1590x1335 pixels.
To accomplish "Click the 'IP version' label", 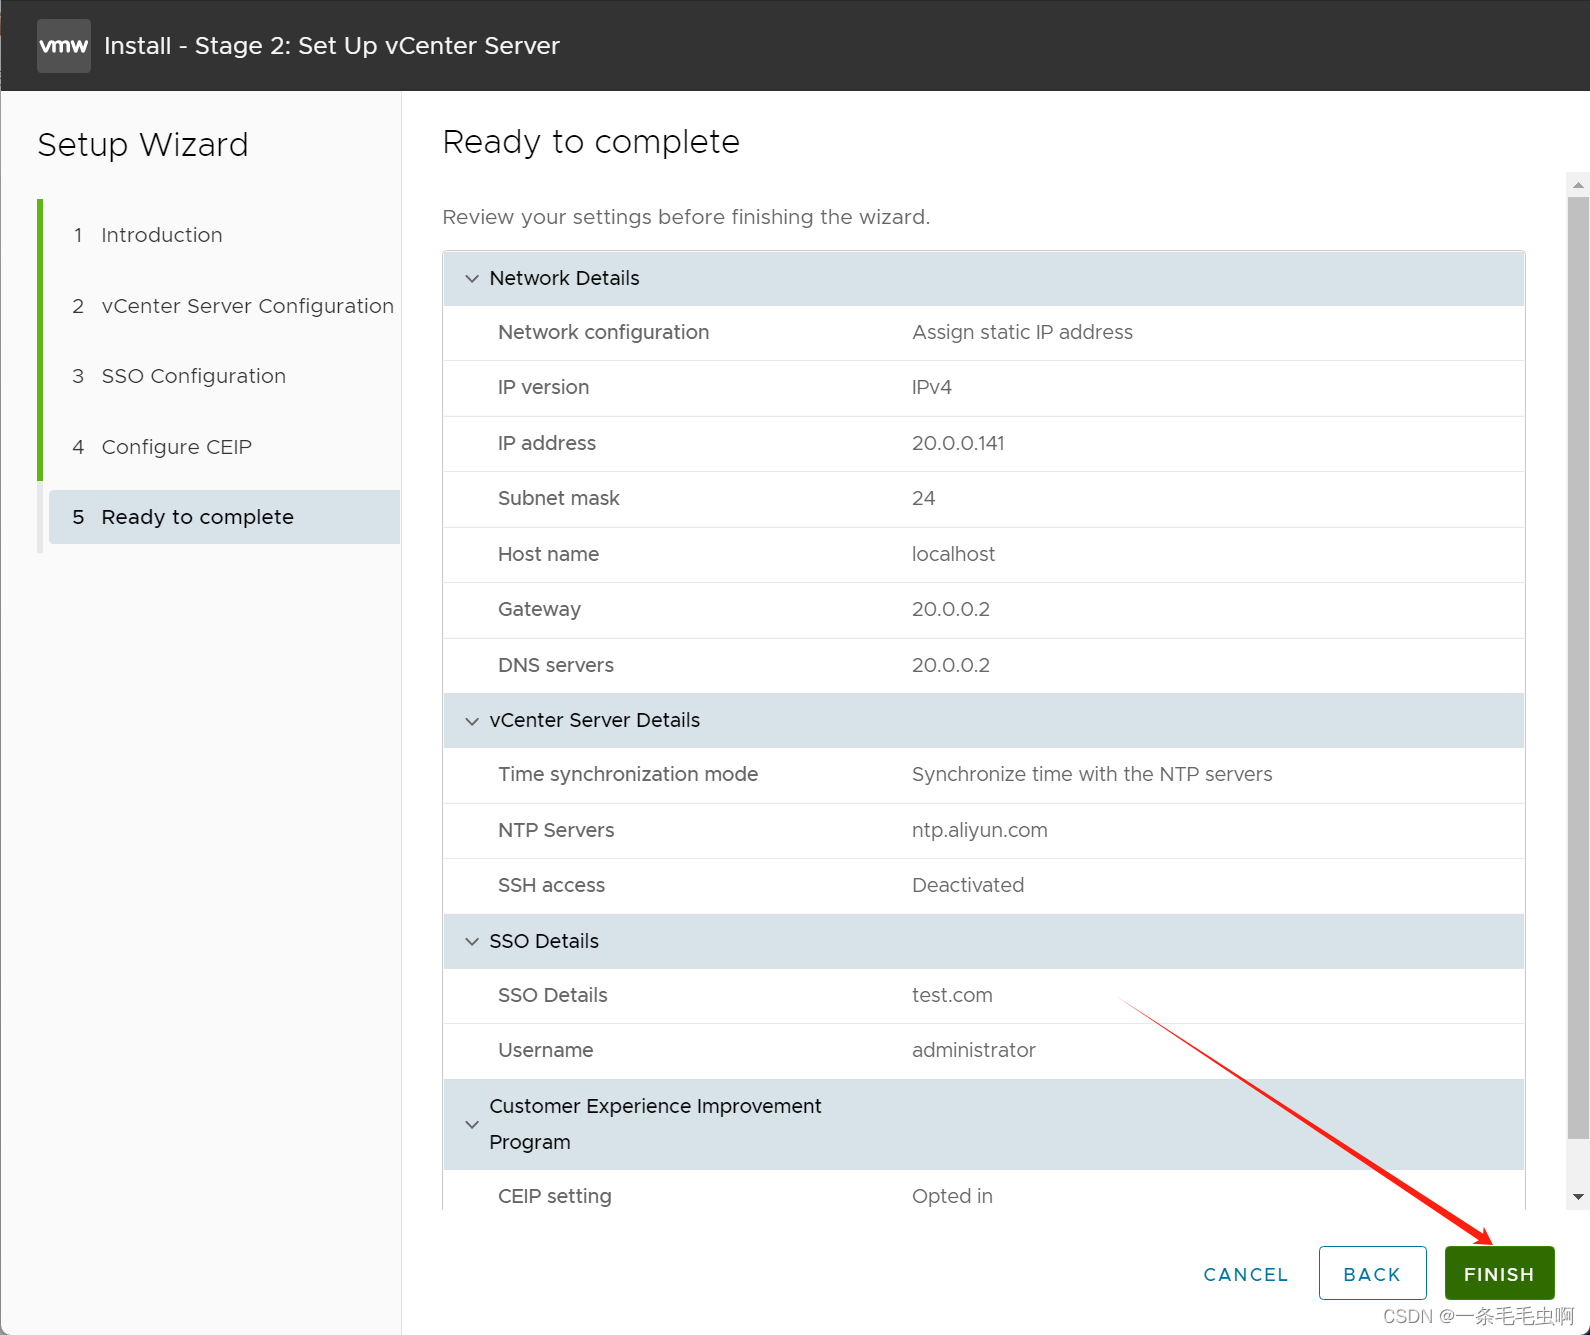I will tap(543, 387).
